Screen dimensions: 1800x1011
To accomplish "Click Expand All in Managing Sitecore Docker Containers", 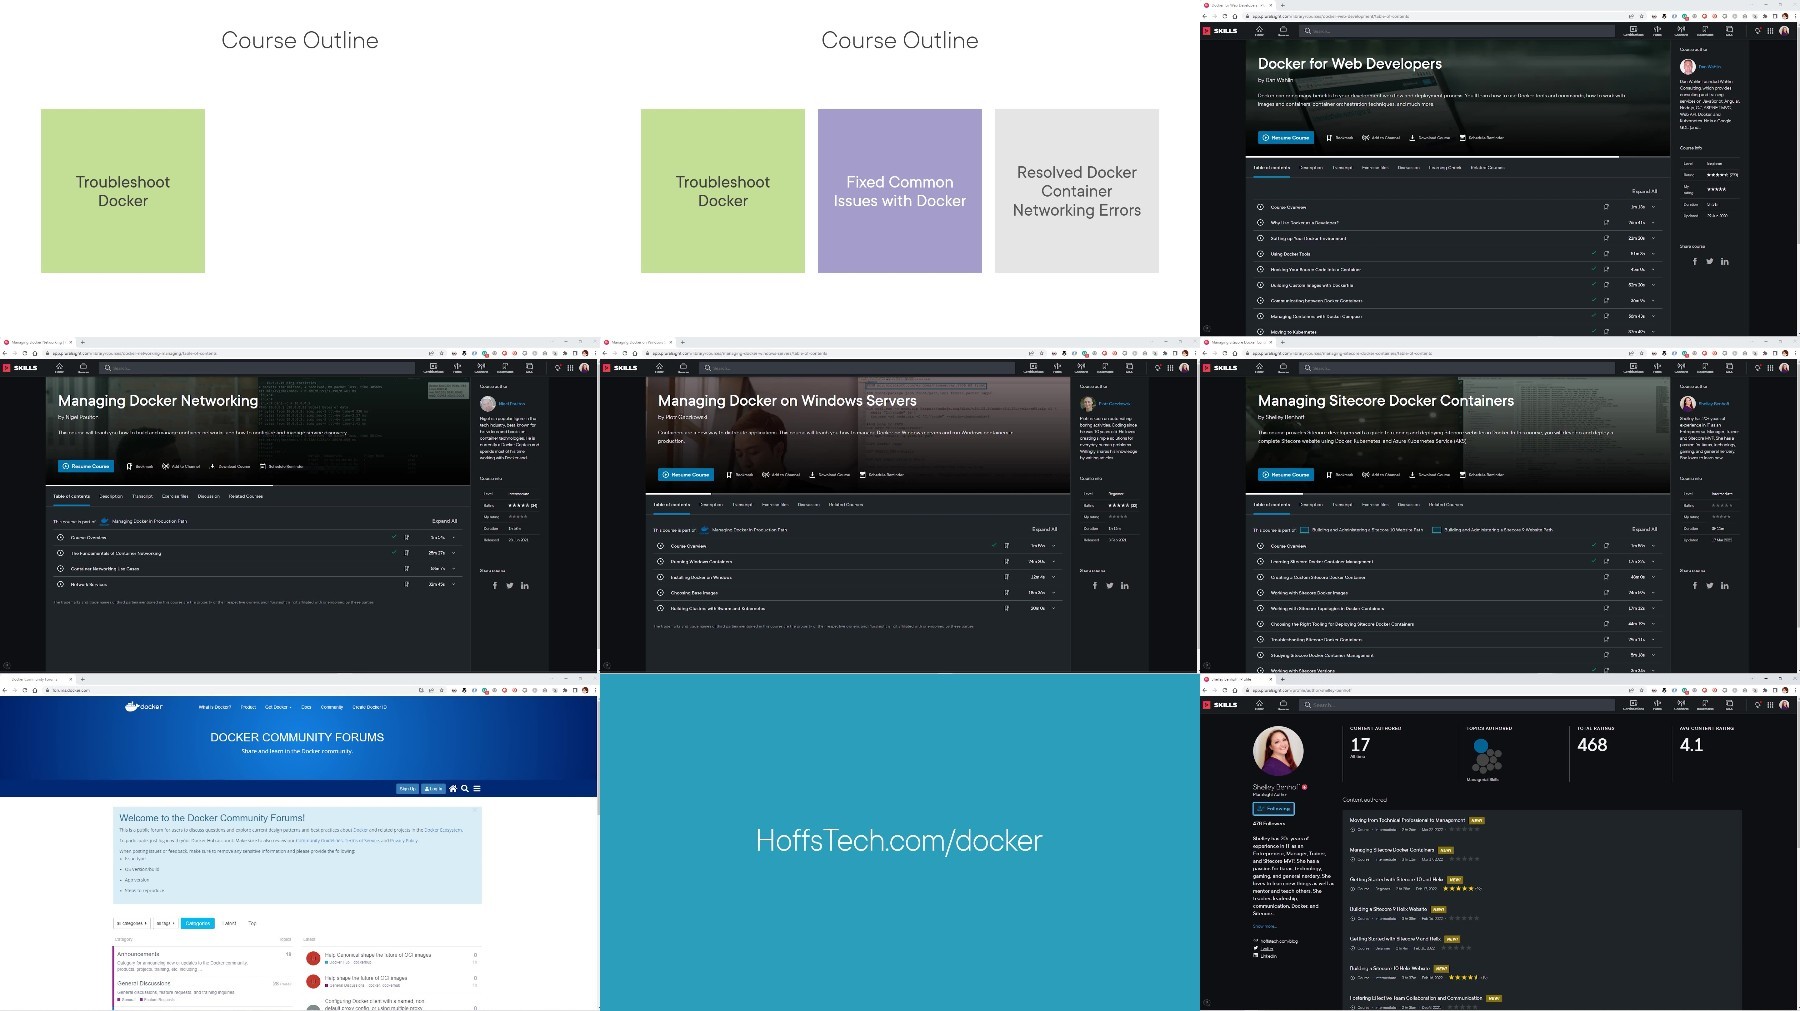I will click(x=1644, y=529).
